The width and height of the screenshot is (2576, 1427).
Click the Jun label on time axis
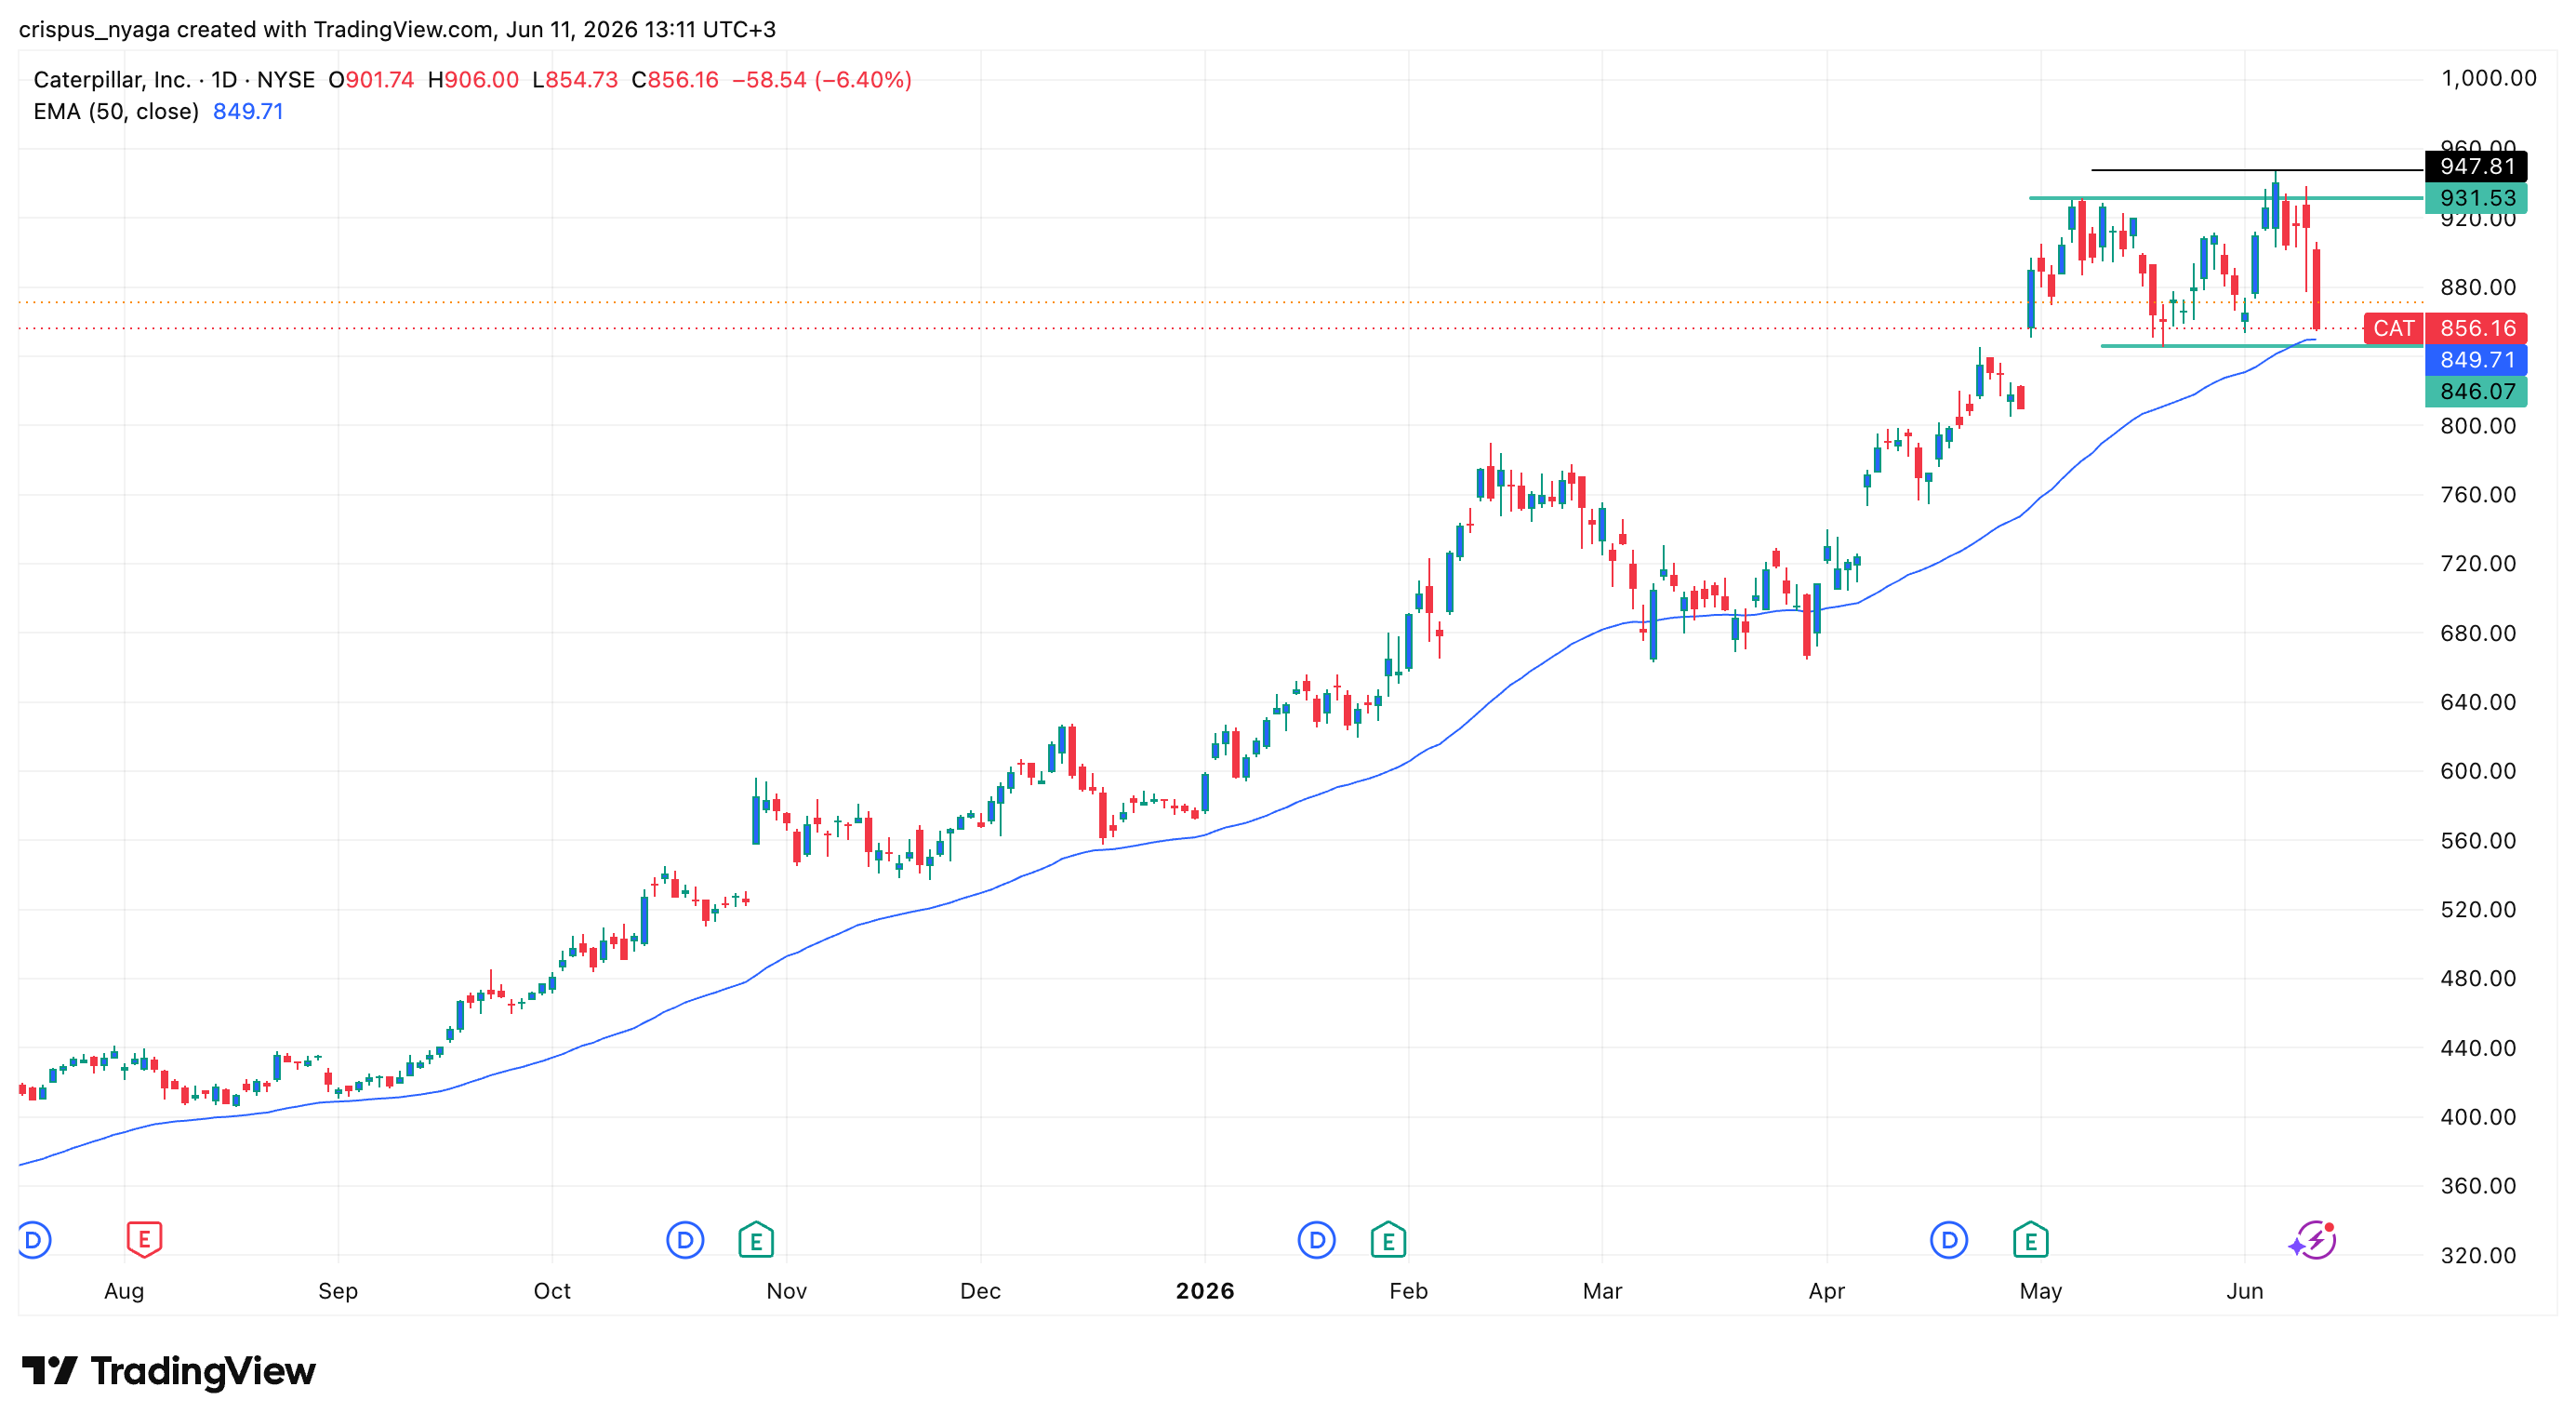[2244, 1291]
